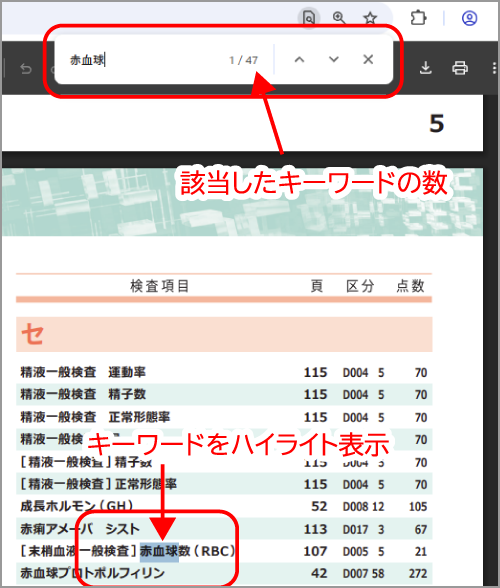Click the 点数 column header

(410, 286)
